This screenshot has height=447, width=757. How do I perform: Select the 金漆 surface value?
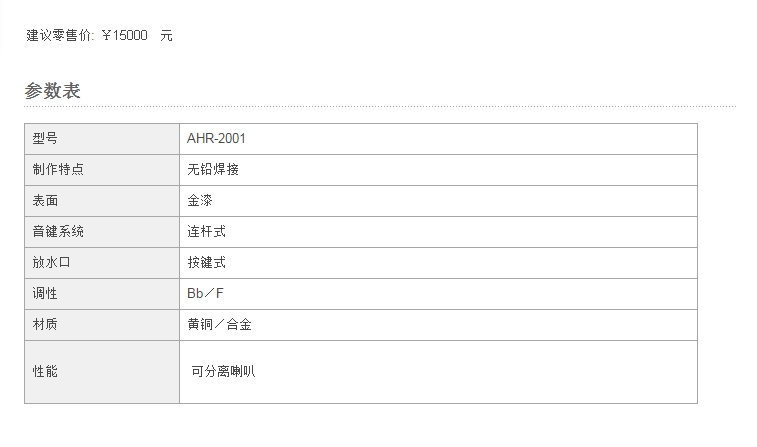tap(200, 200)
